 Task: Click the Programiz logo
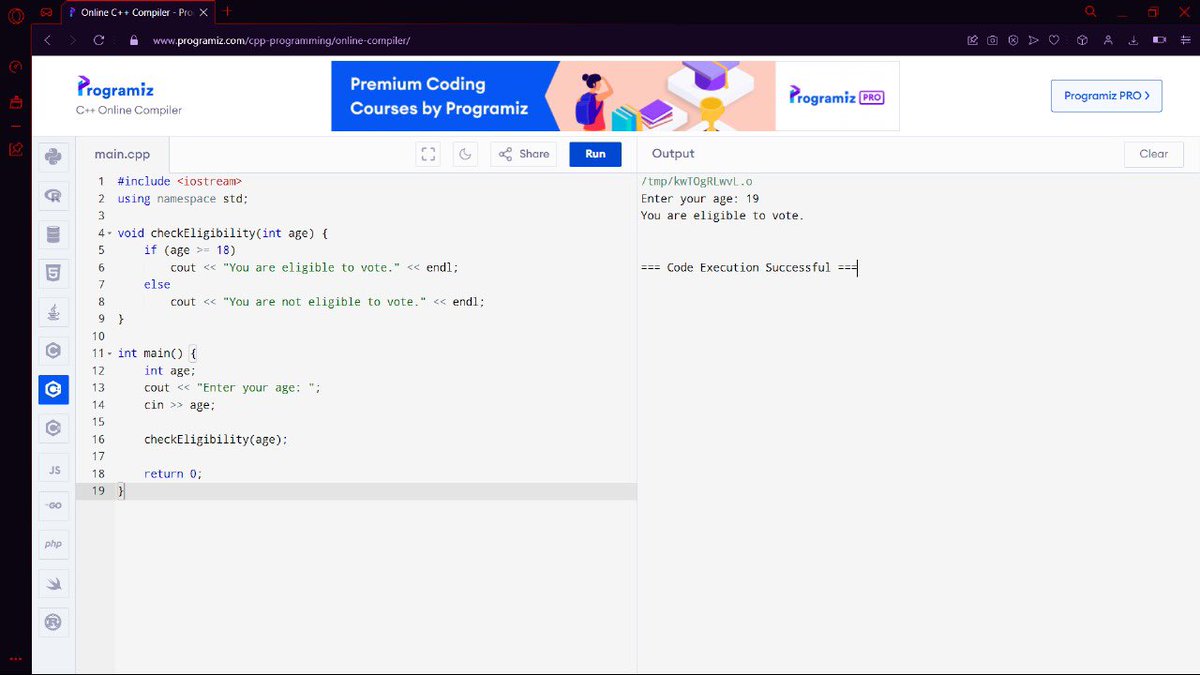116,88
